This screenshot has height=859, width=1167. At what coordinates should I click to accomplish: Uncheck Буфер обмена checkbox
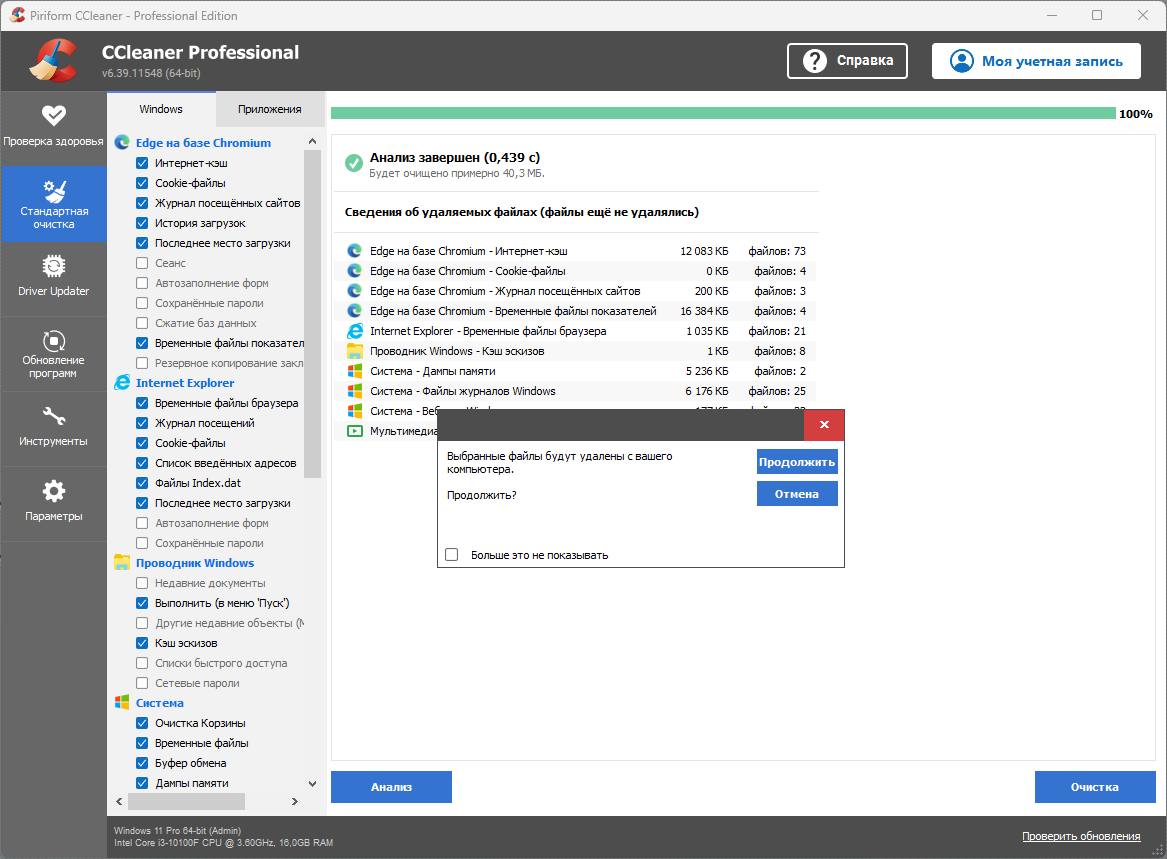click(x=142, y=763)
